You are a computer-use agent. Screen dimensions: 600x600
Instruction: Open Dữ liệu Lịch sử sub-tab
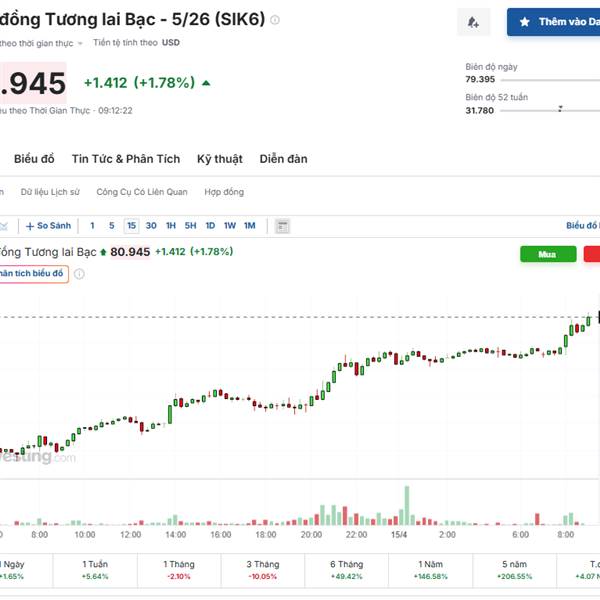click(50, 192)
